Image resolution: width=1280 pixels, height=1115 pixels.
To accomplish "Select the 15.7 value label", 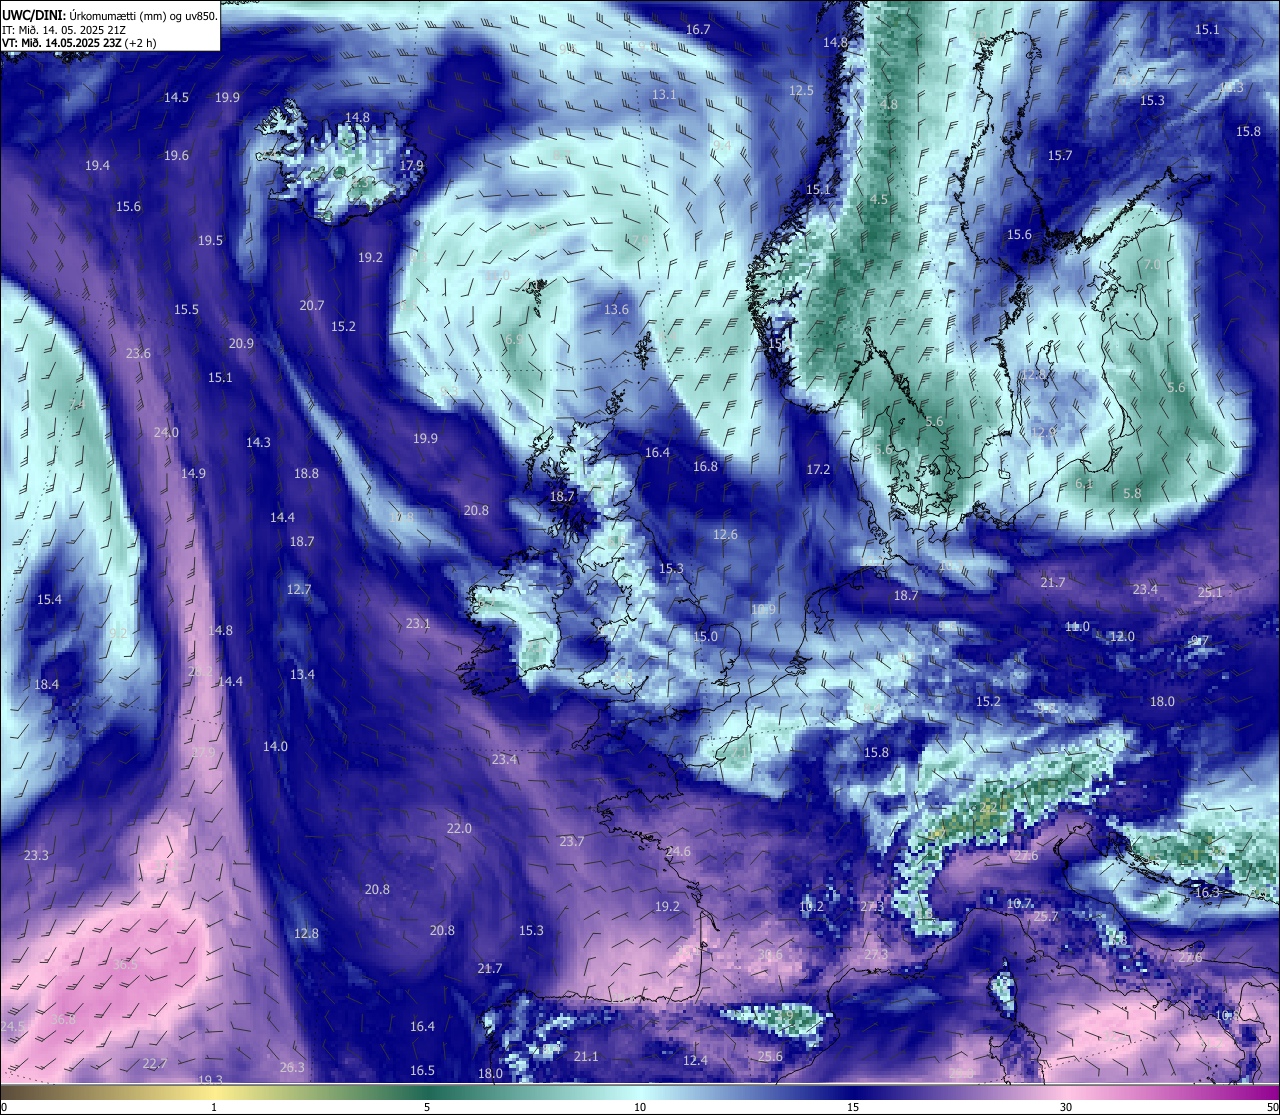I will tap(1060, 155).
